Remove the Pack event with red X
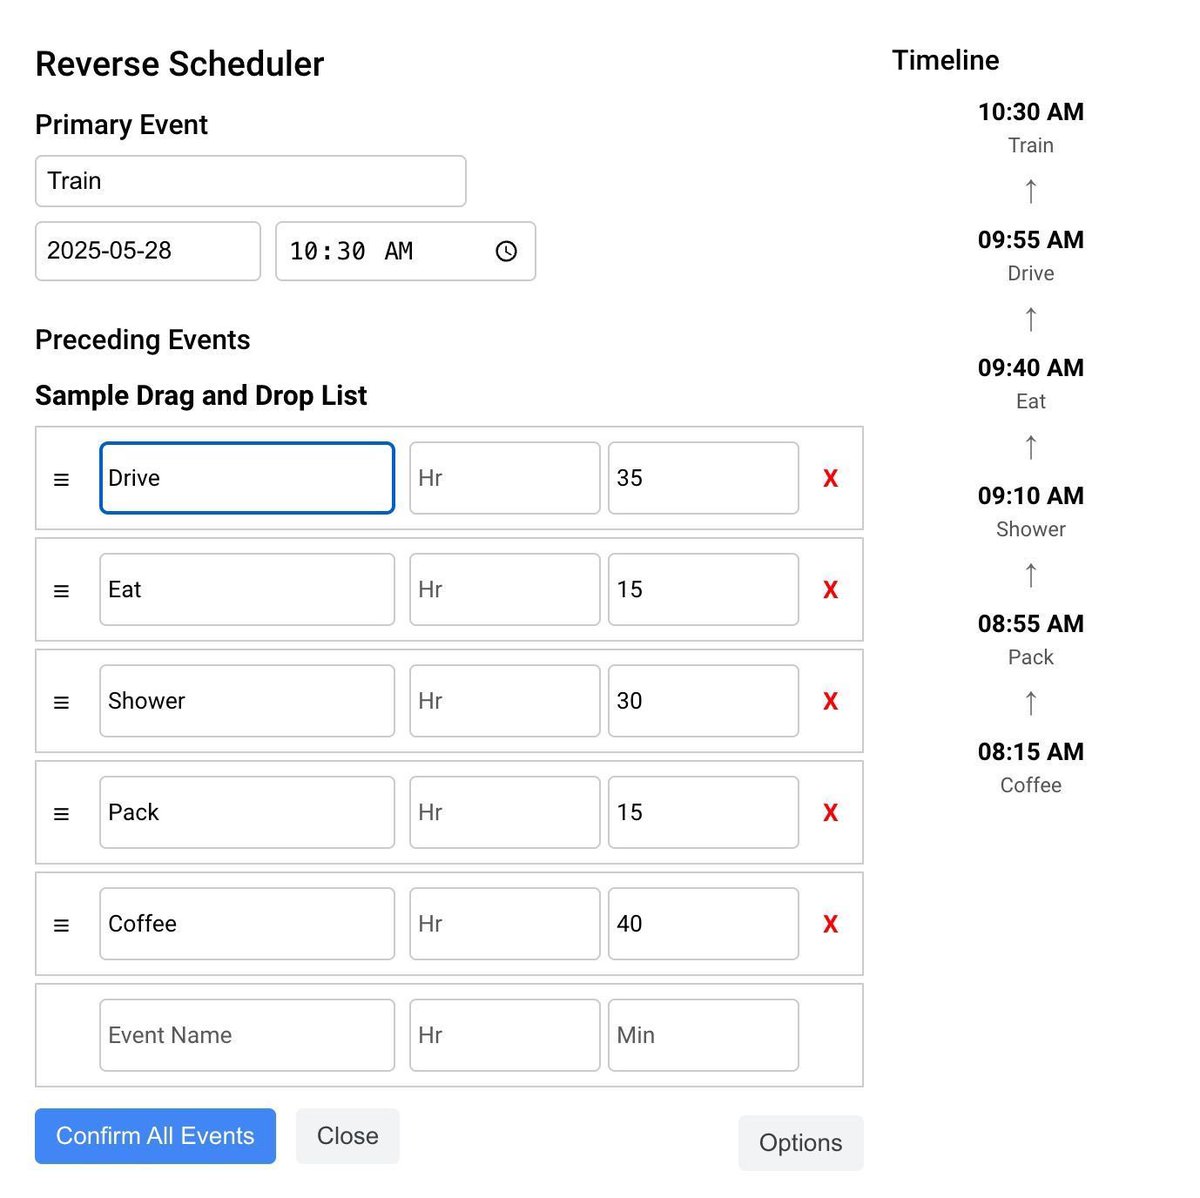Screen dimensions: 1200x1198 click(830, 813)
